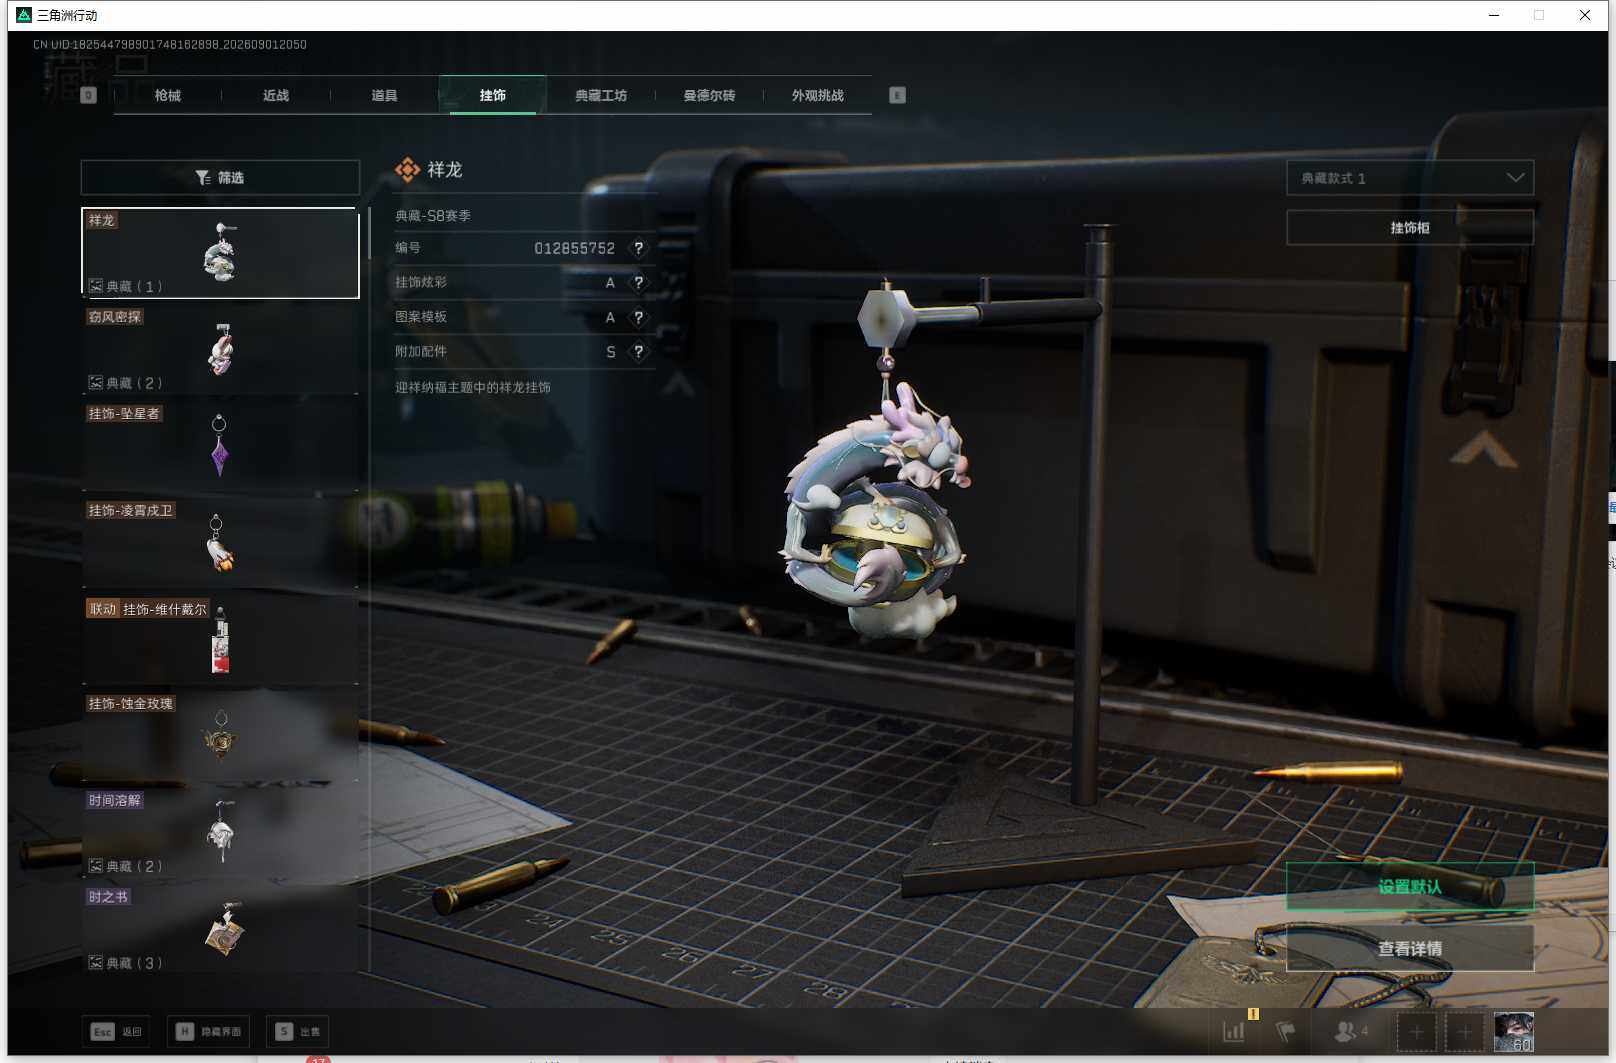Screen dimensions: 1616x1063
Task: Click the H 隐藏界面 button
Action: [208, 1031]
